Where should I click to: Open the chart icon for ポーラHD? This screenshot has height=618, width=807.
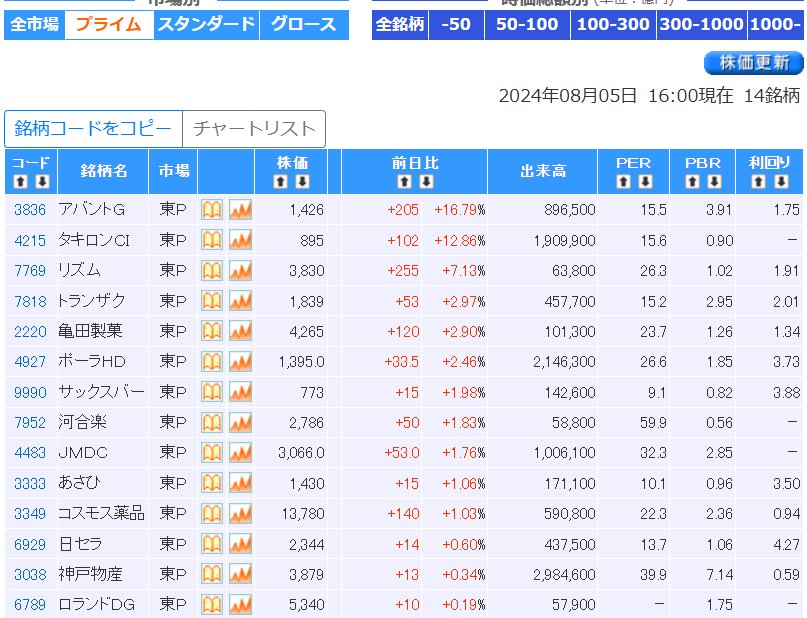[x=240, y=362]
